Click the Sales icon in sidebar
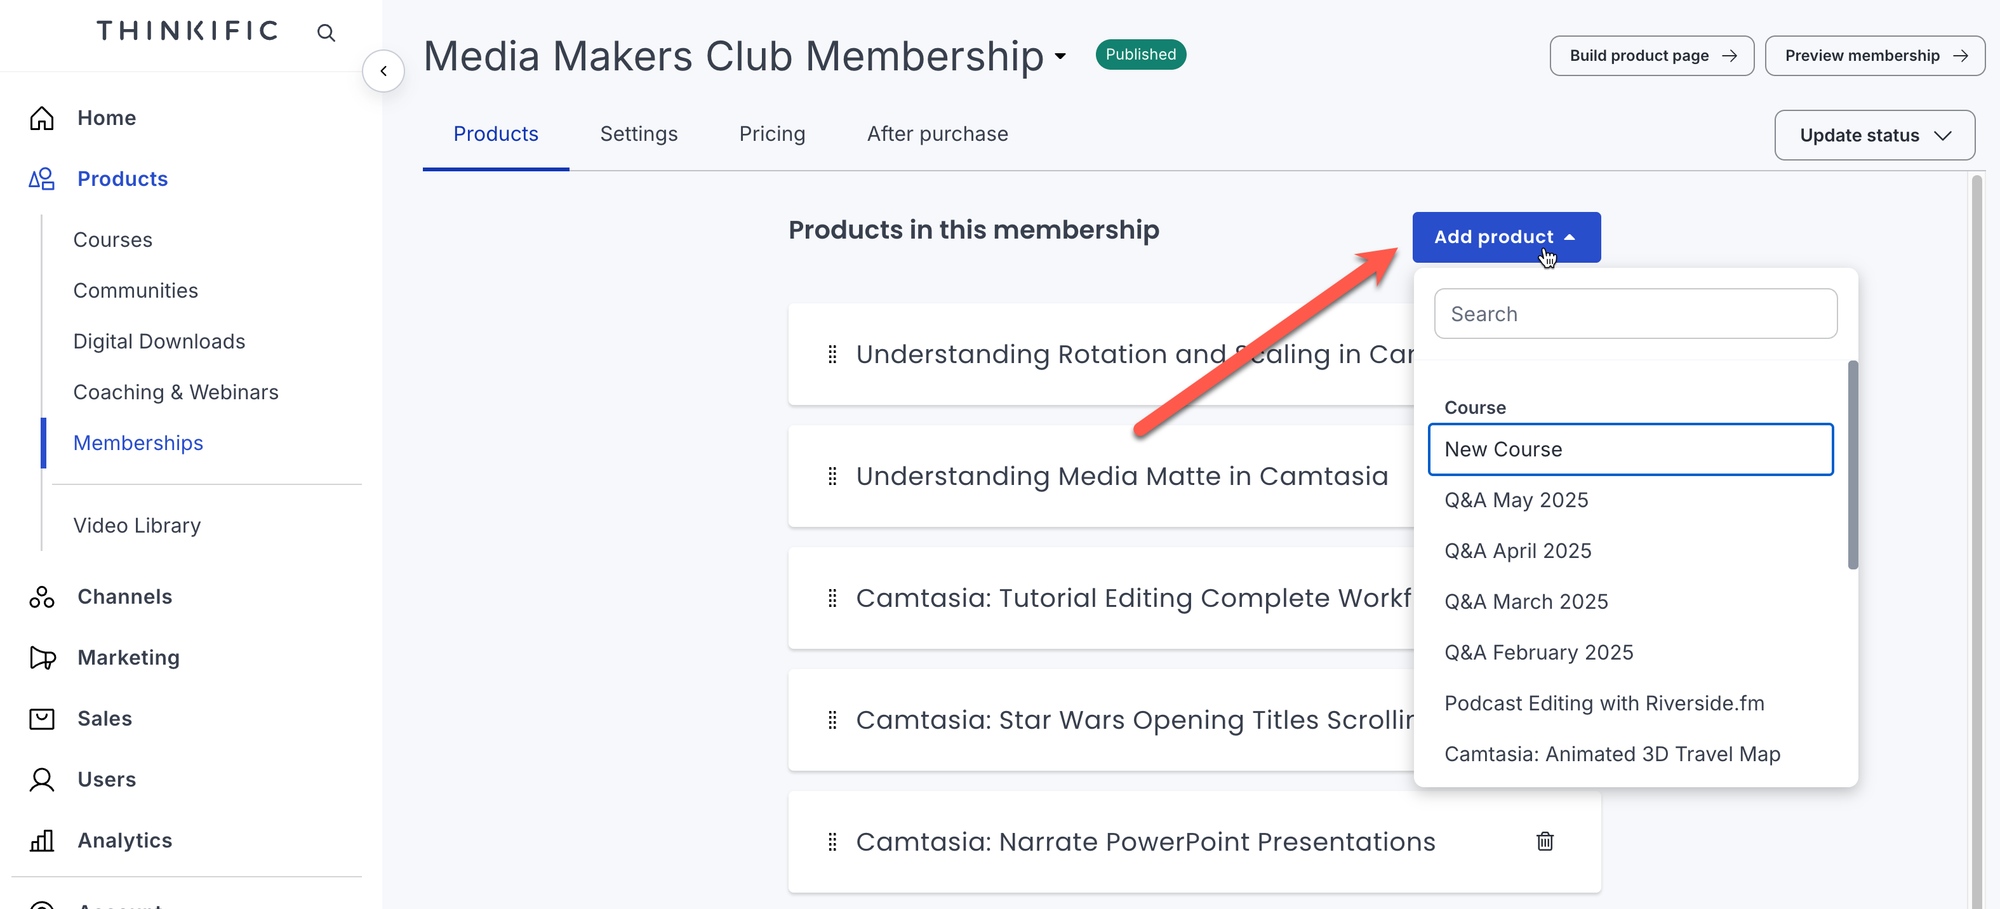 click(42, 719)
